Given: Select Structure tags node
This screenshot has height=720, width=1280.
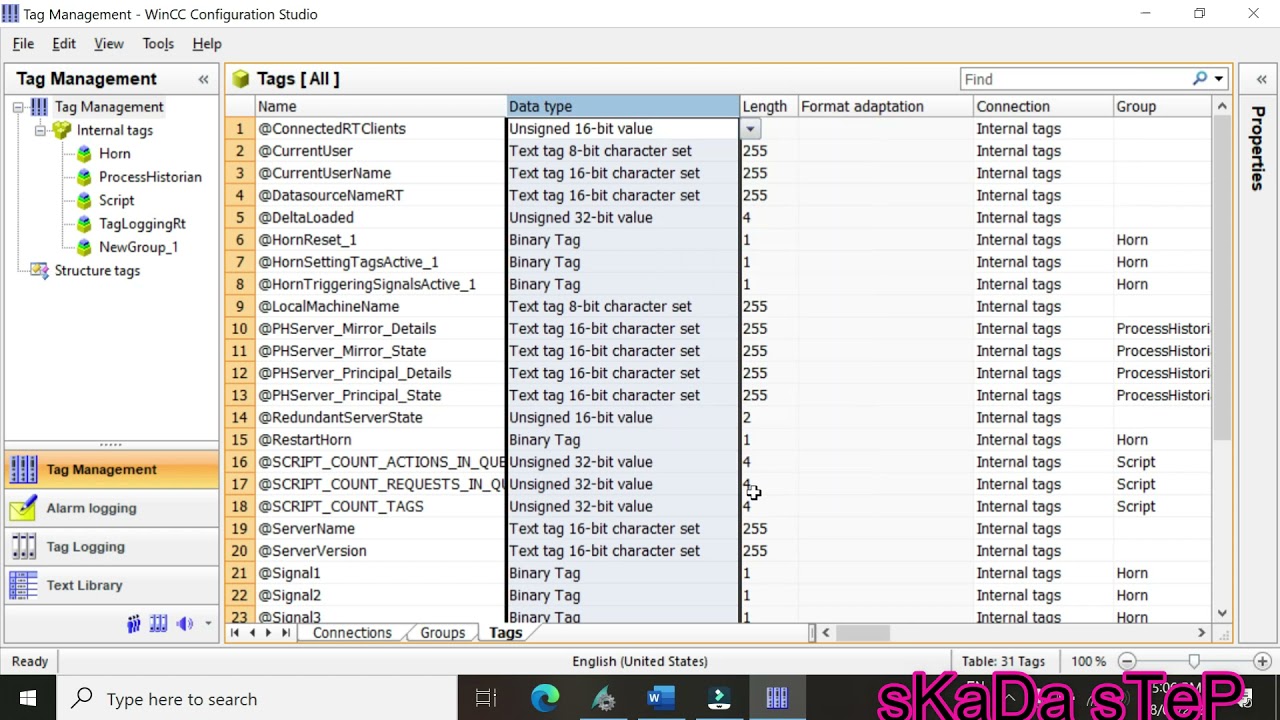Looking at the screenshot, I should [97, 270].
